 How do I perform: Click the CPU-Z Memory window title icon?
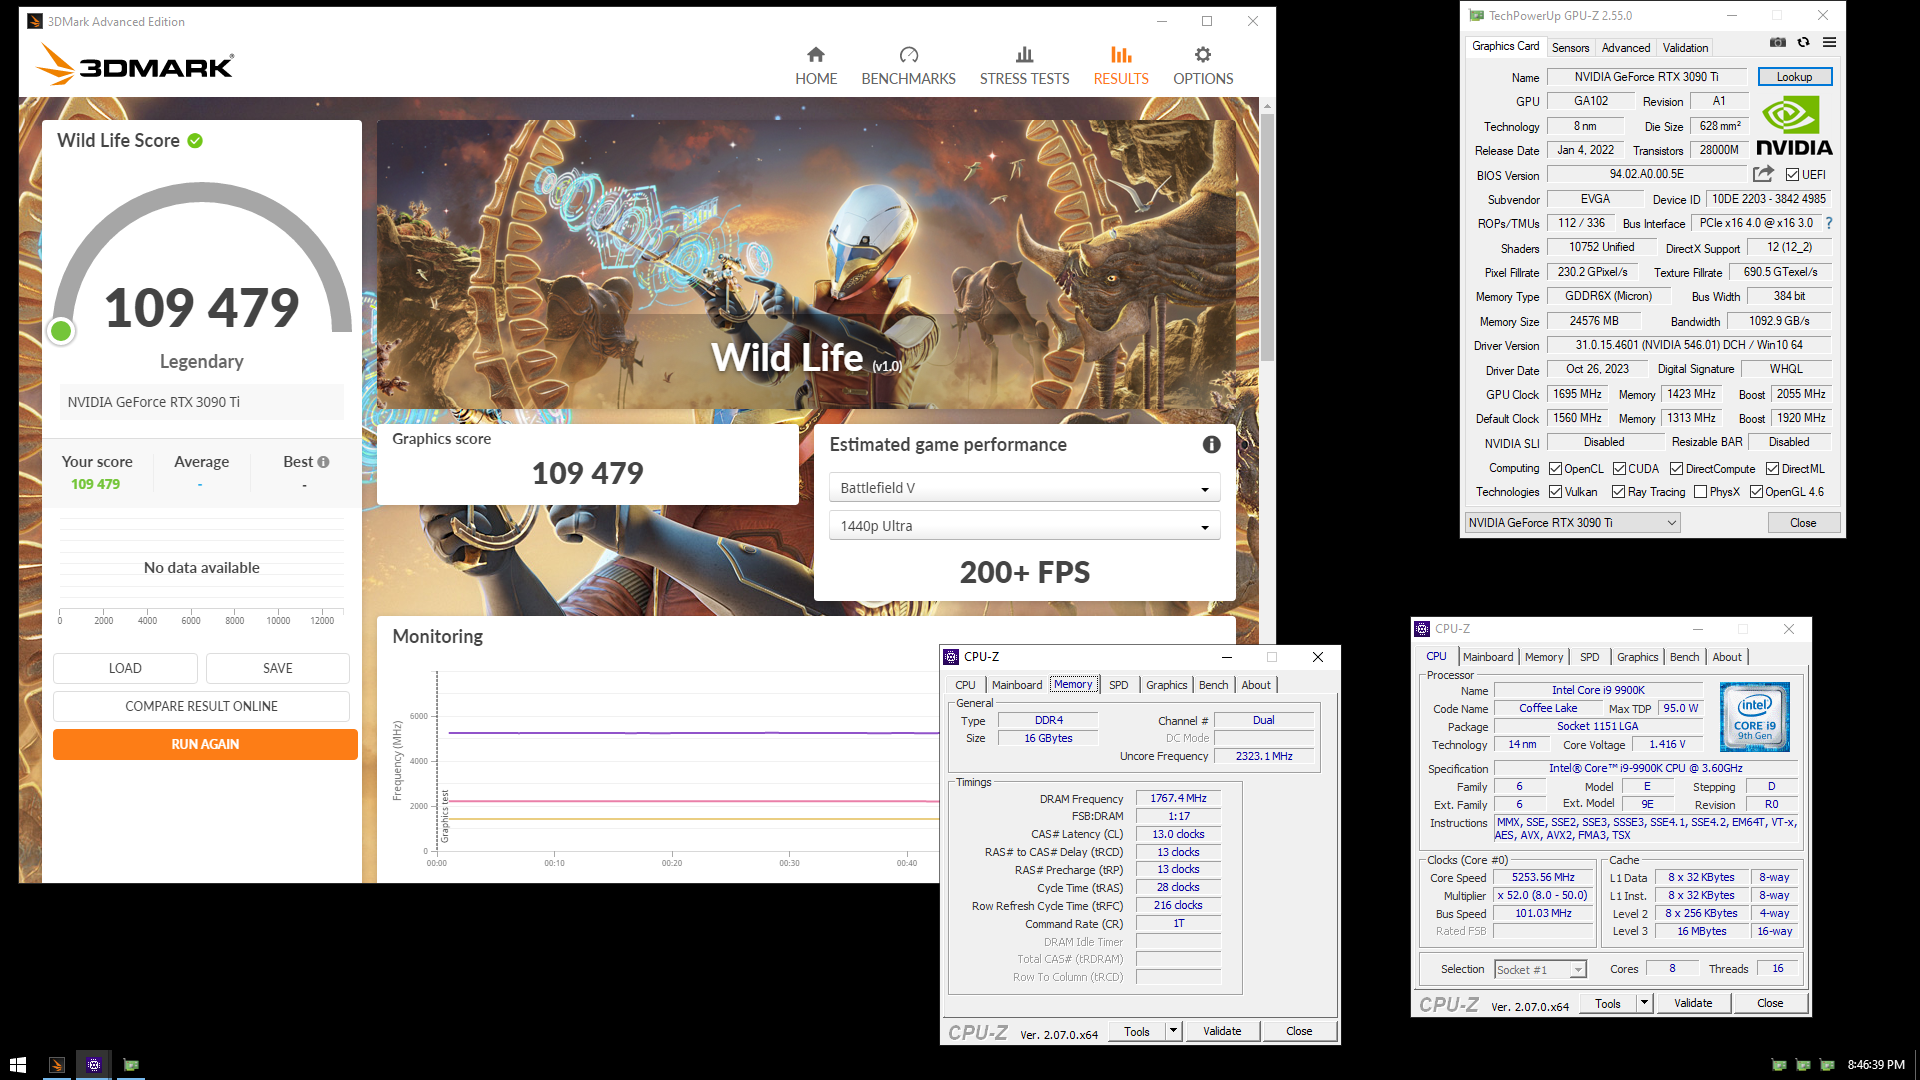tap(951, 657)
